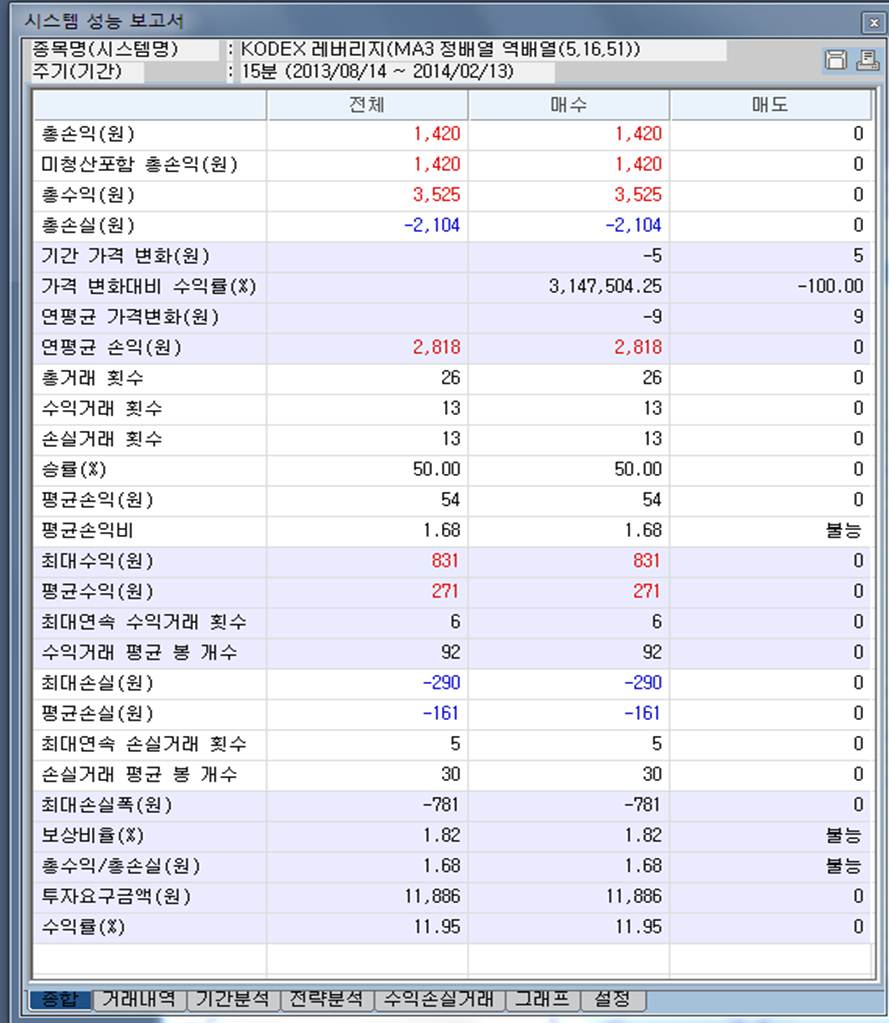This screenshot has width=889, height=1023.
Task: Click the 전체 column header
Action: click(x=367, y=105)
